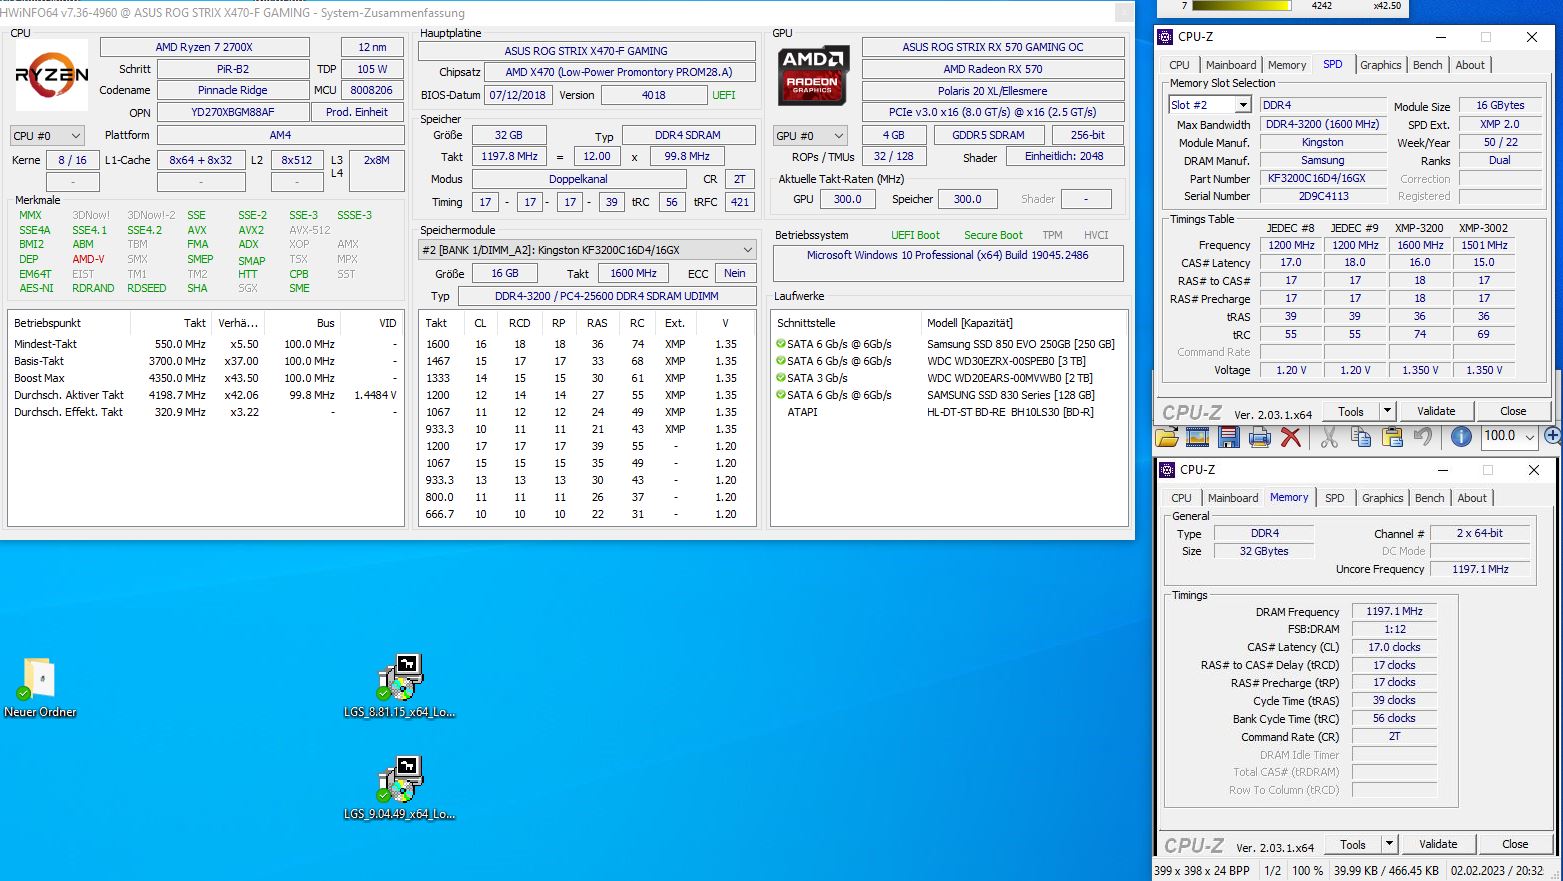The image size is (1563, 881).
Task: Open the slideshow filmstrip icon in IrfanView toolbar
Action: point(1198,437)
